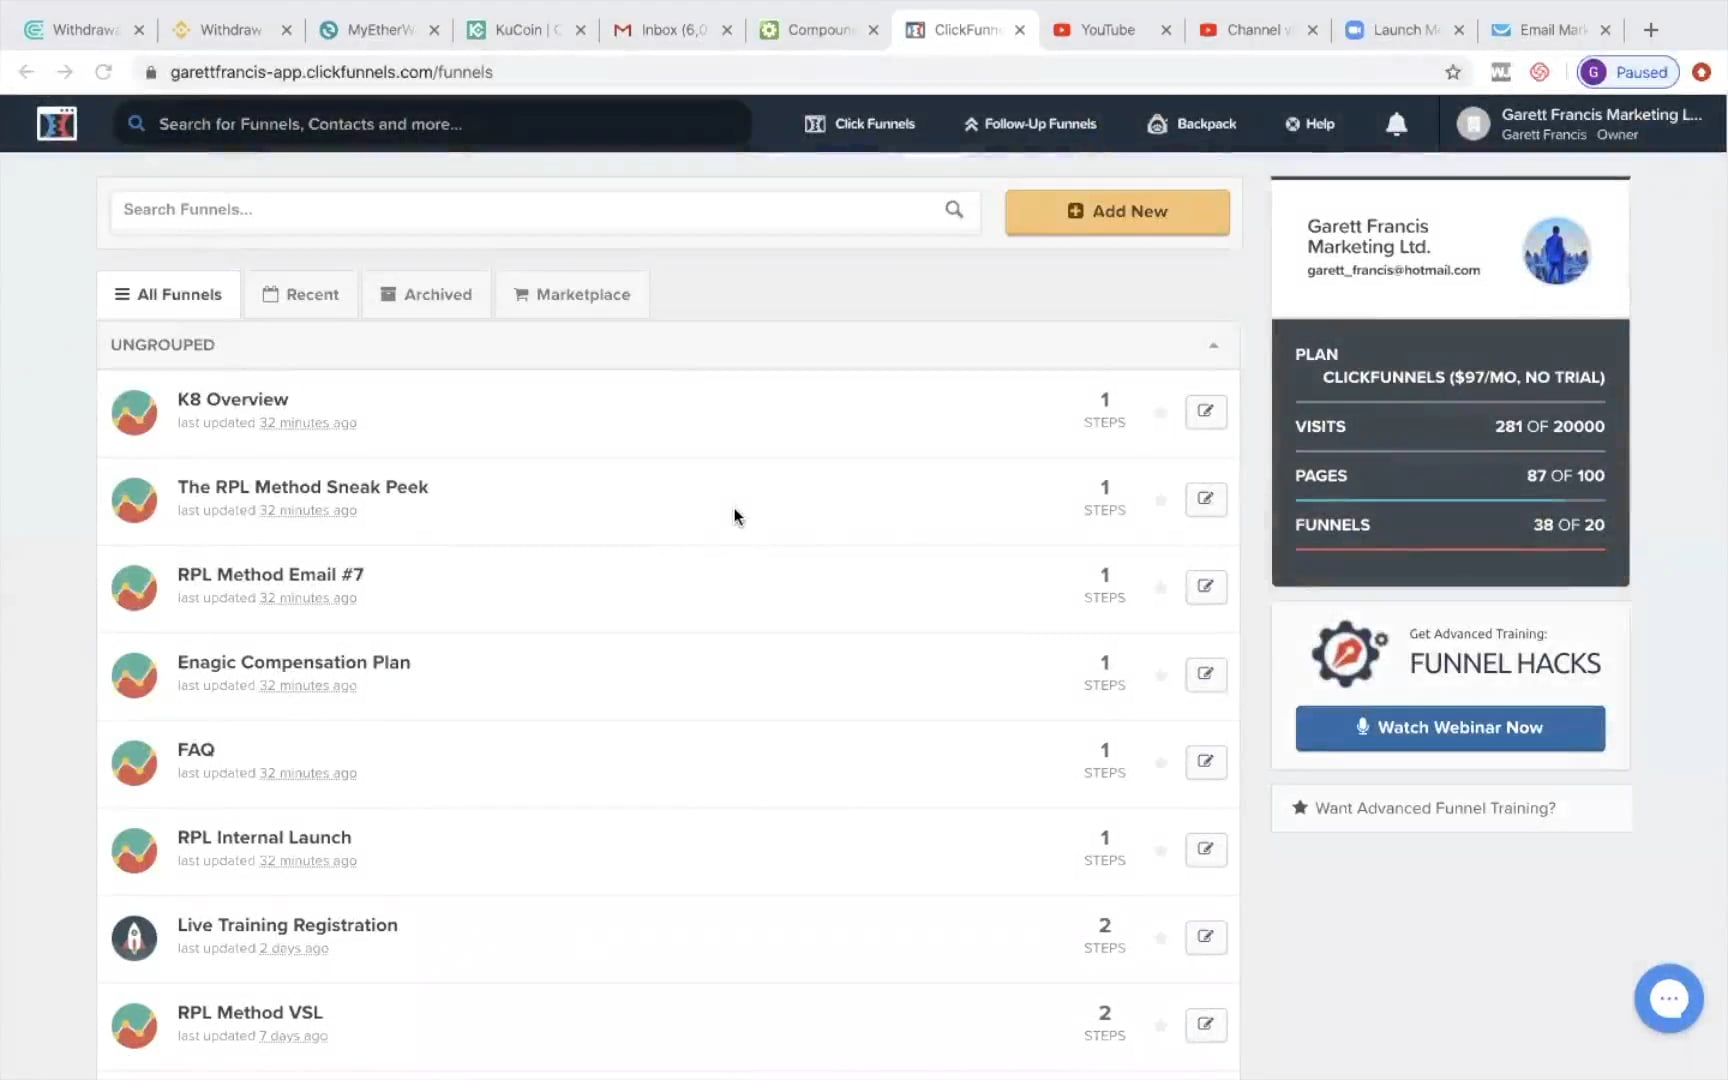1728x1080 pixels.
Task: Click inside the Search Funnels field
Action: tap(500, 210)
